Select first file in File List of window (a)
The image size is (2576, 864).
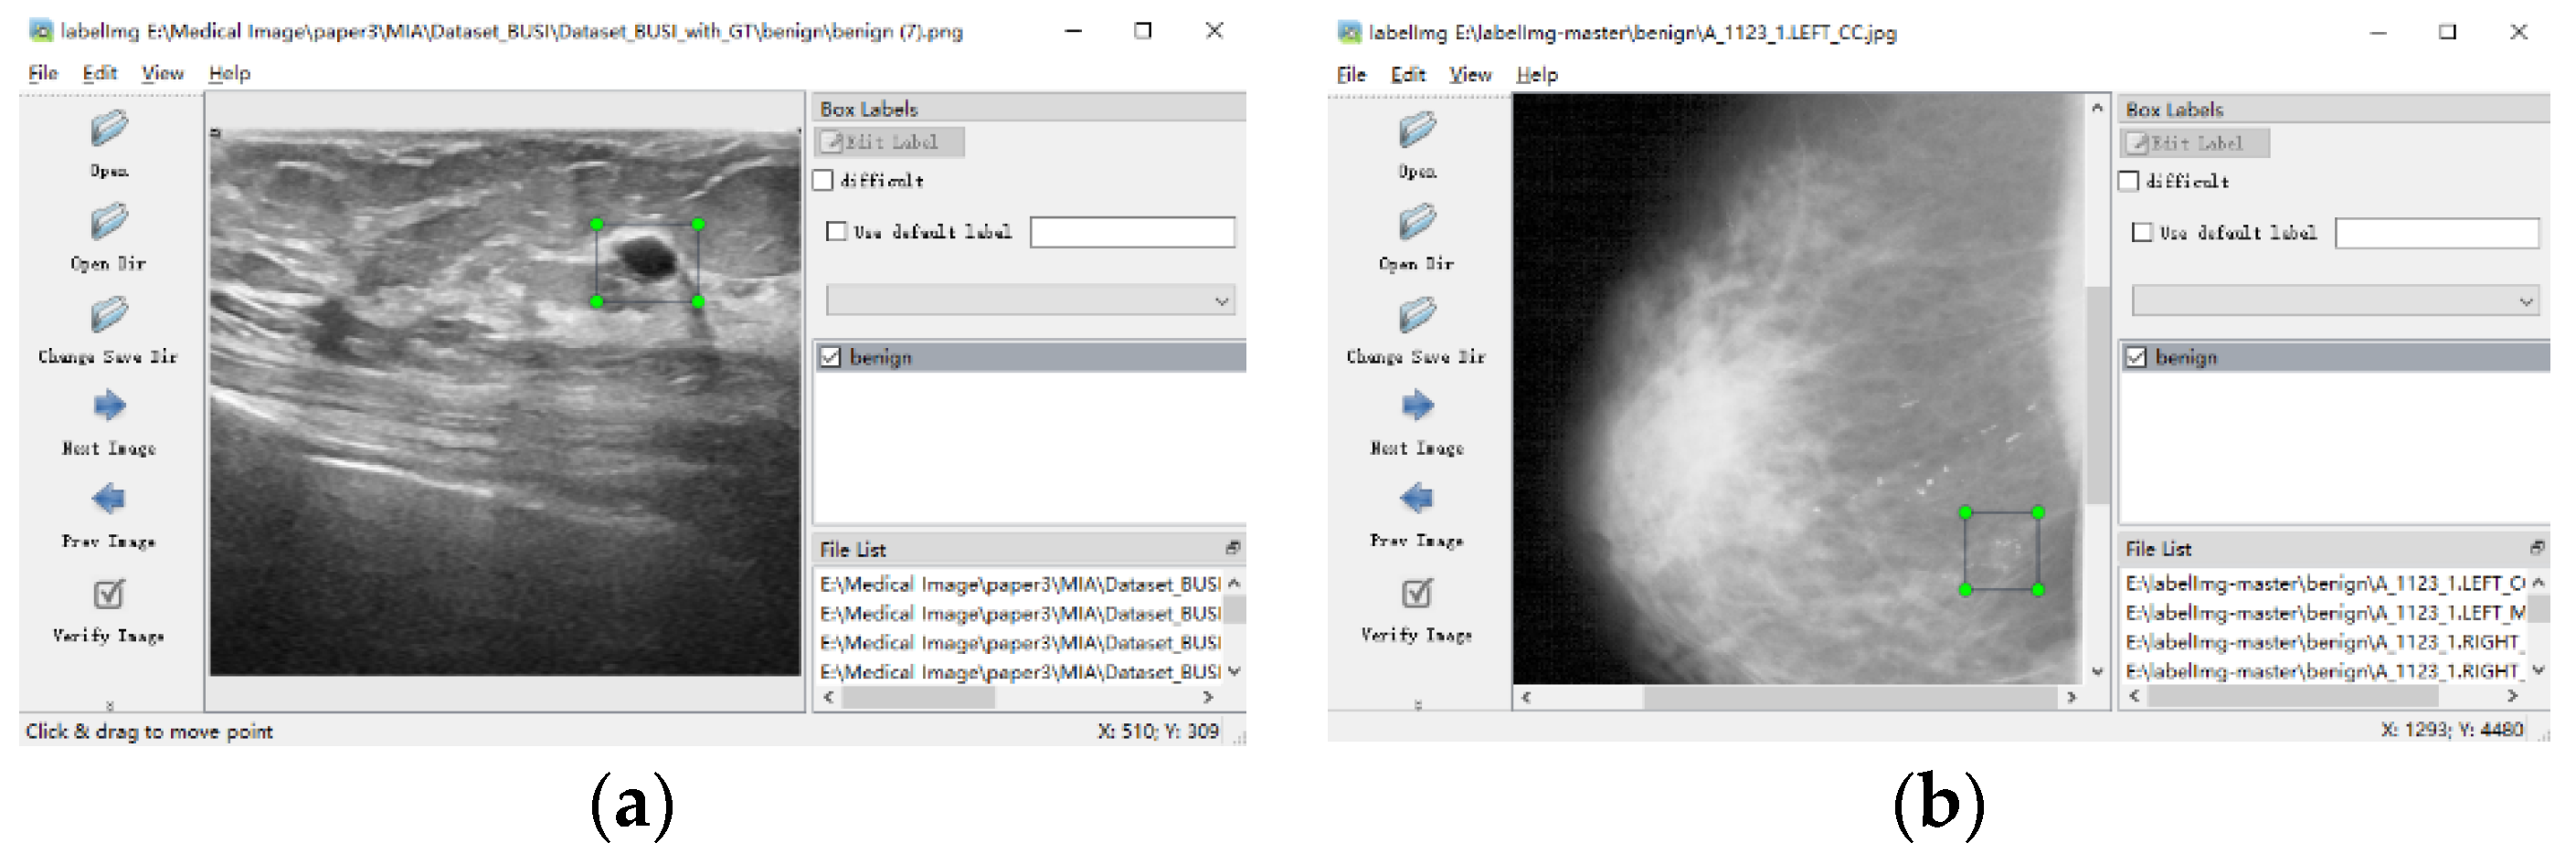click(1020, 584)
